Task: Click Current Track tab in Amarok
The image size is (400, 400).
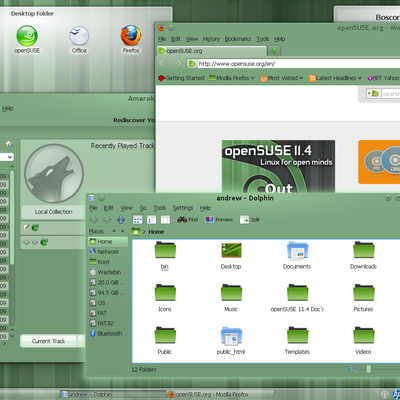Action: [48, 341]
